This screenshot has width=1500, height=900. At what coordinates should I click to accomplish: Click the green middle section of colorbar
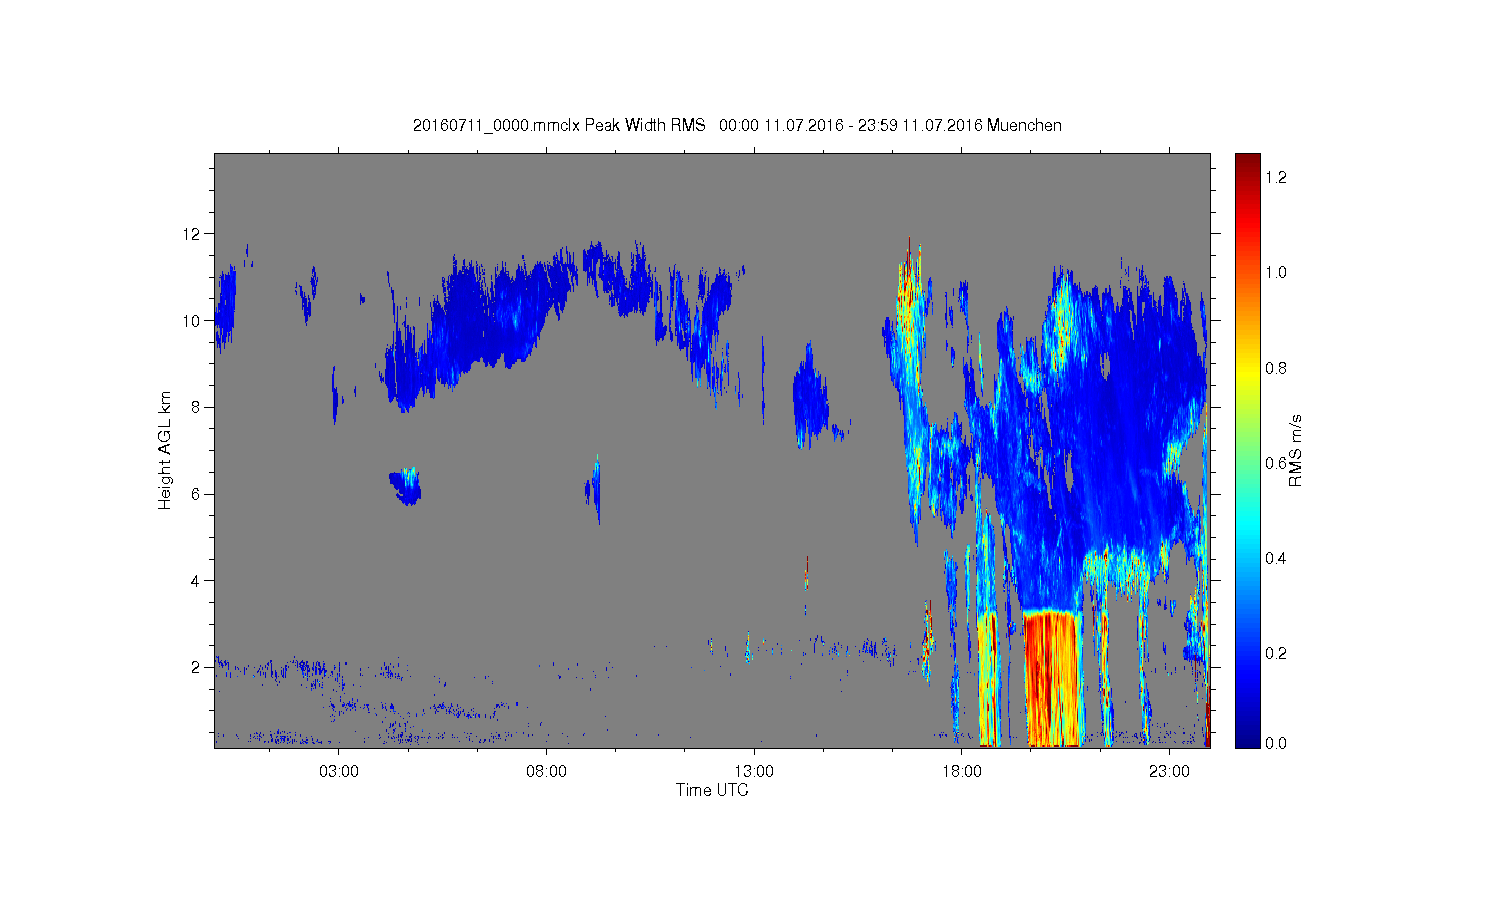point(1247,450)
